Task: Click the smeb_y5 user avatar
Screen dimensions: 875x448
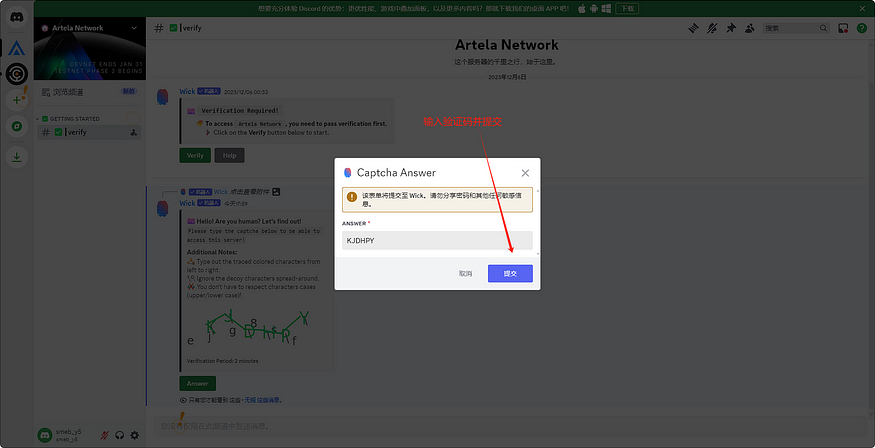Action: click(x=45, y=435)
